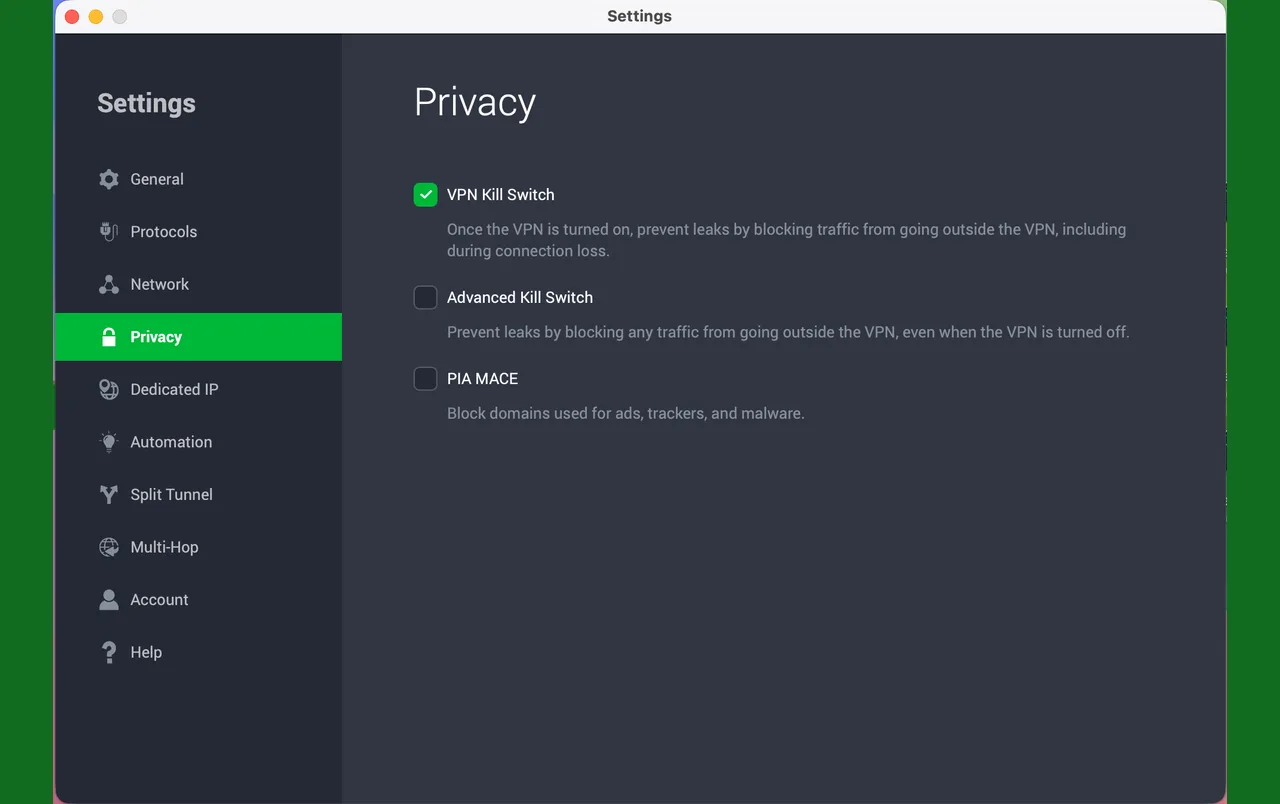Go to Dedicated IP settings
Viewport: 1280px width, 804px height.
click(198, 389)
